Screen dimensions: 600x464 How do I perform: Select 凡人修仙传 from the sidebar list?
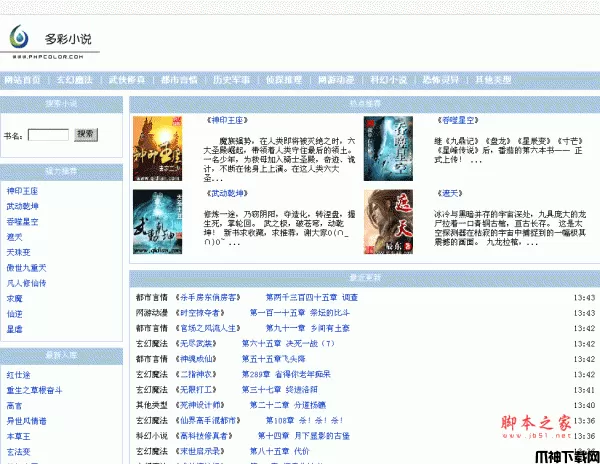(x=26, y=284)
